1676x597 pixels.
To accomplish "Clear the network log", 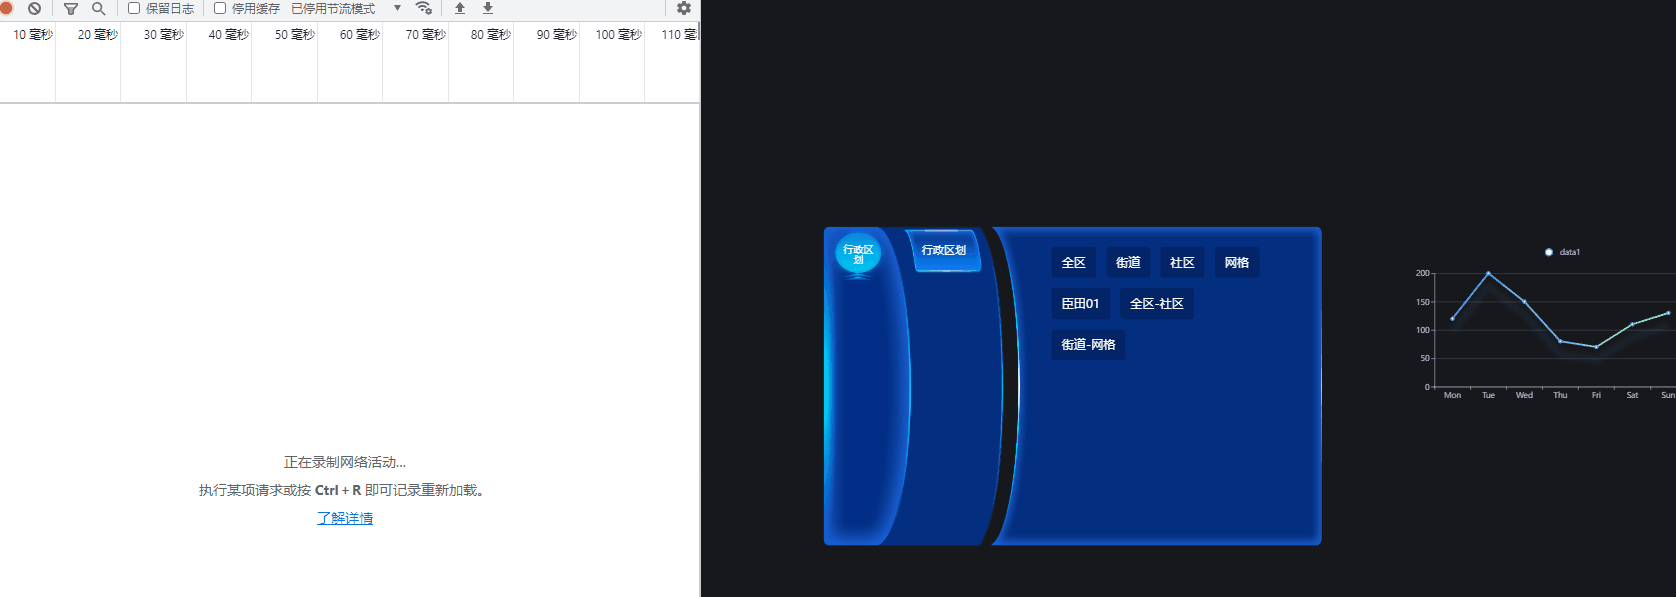I will [35, 8].
